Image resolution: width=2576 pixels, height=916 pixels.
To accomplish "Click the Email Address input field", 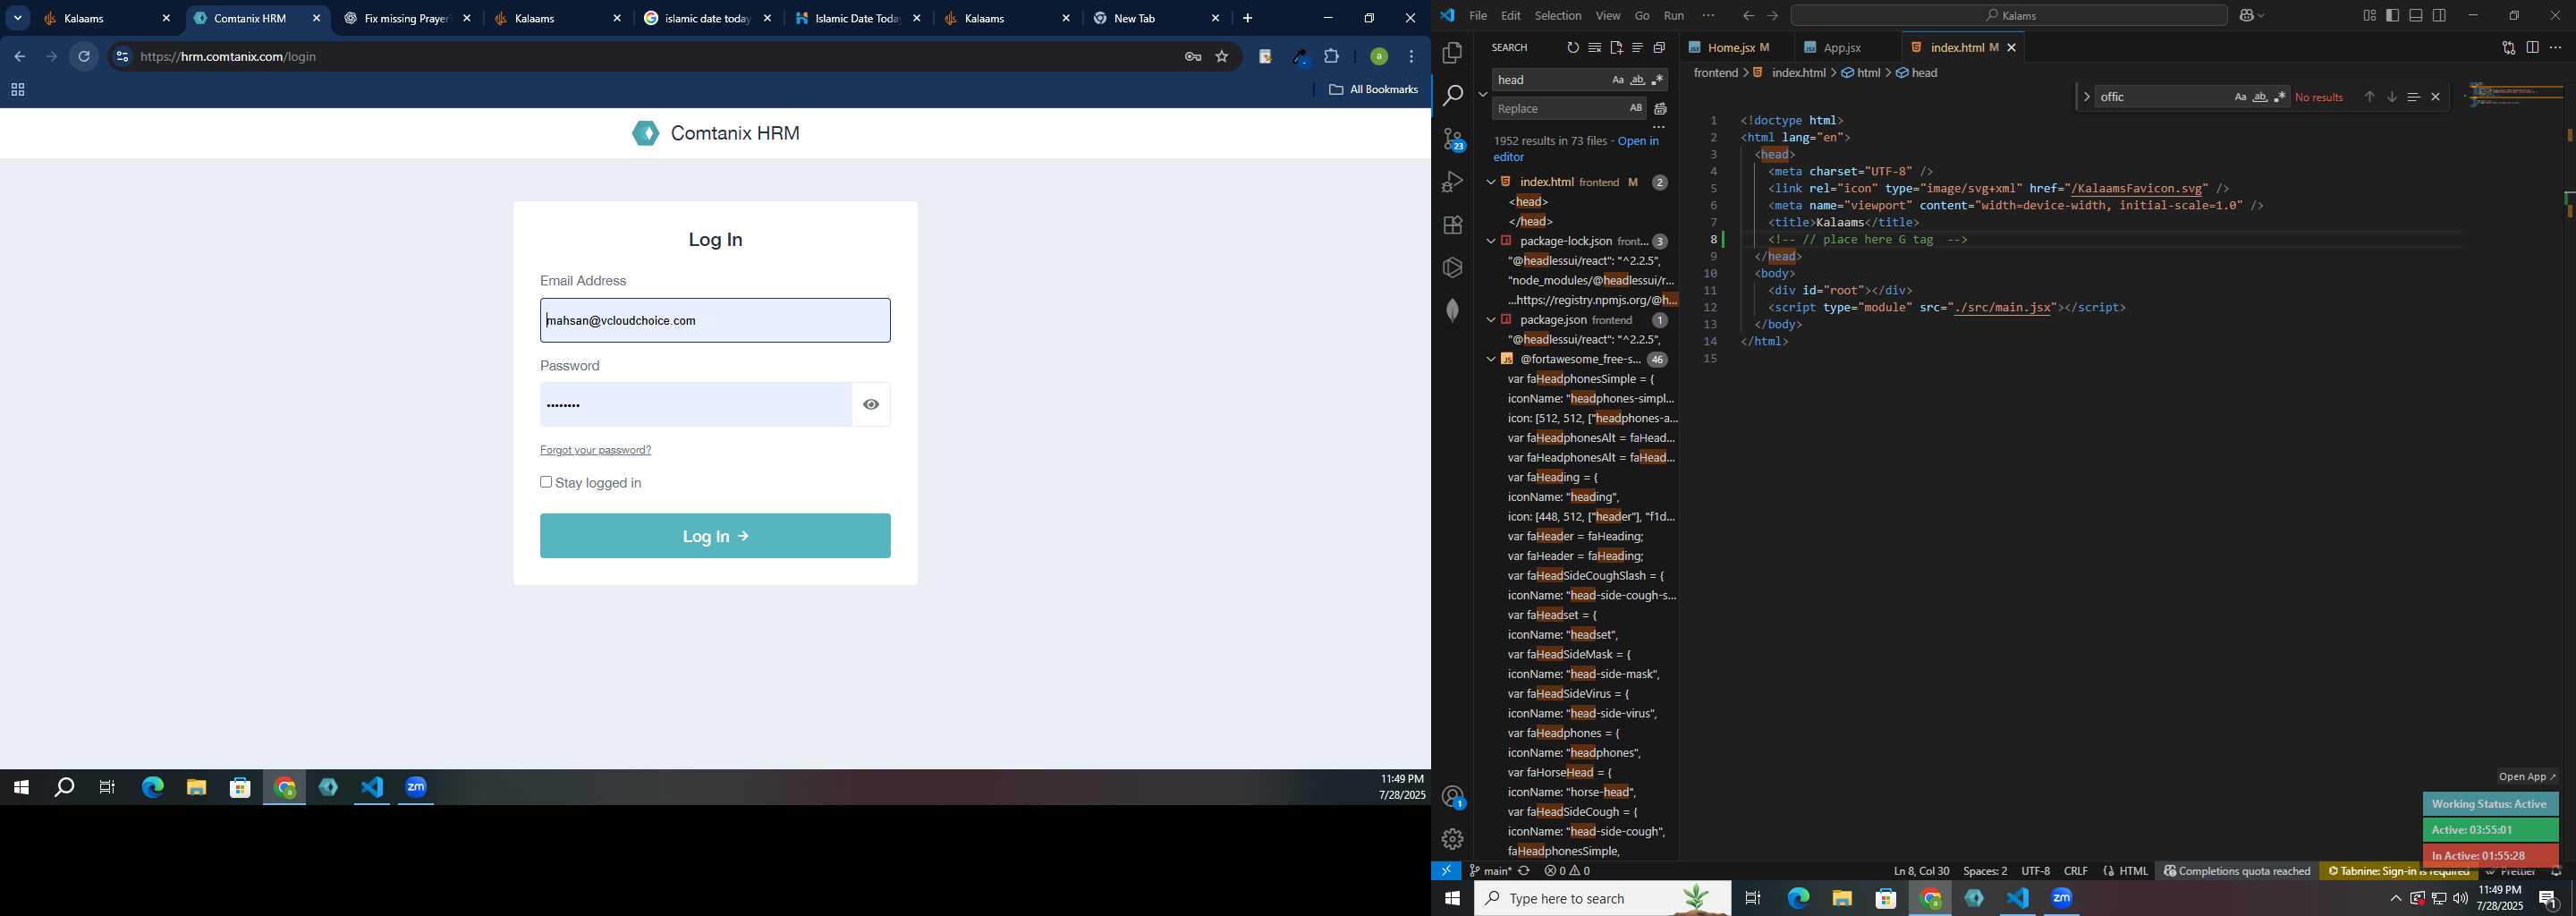I will [x=715, y=321].
